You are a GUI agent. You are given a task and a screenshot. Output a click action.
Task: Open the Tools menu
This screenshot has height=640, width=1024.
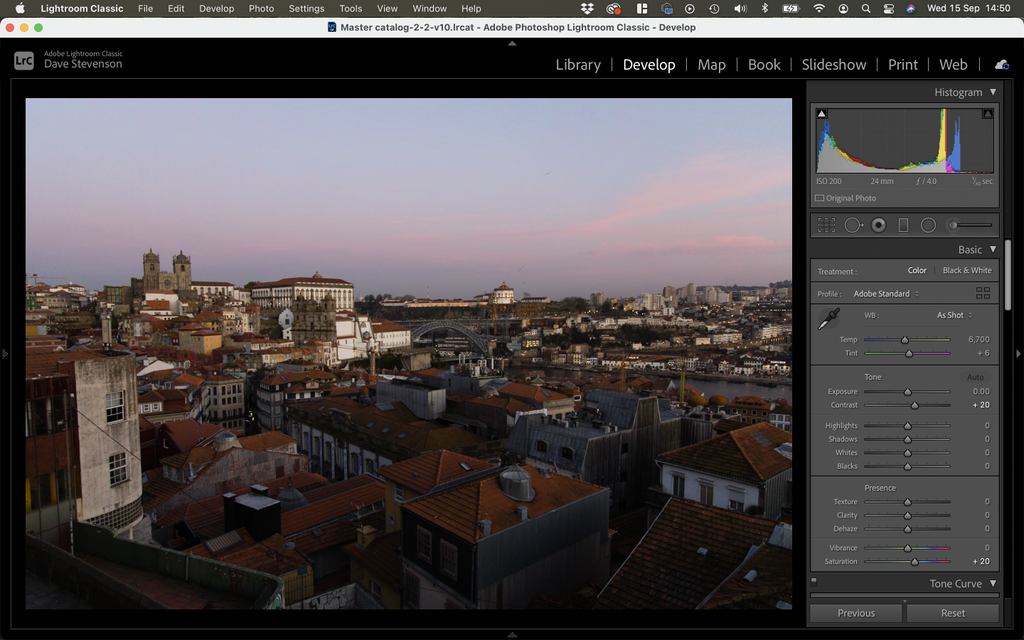point(351,8)
